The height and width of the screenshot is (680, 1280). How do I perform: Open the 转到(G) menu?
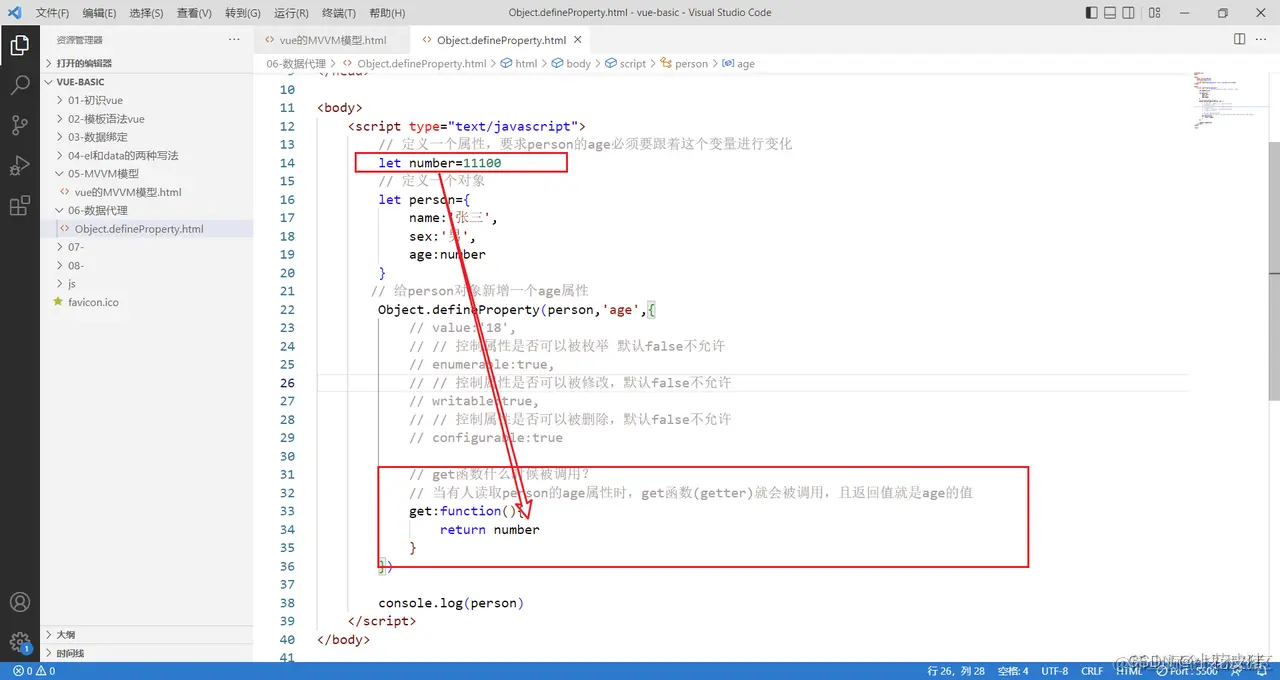point(243,13)
